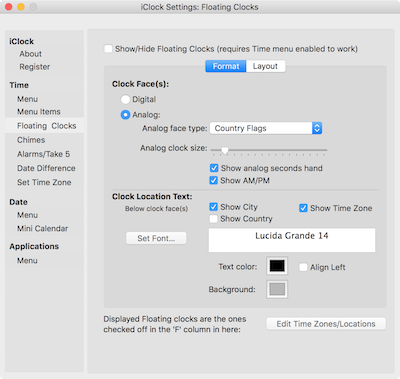Close the iClock Settings window
The image size is (400, 379).
[x=9, y=7]
